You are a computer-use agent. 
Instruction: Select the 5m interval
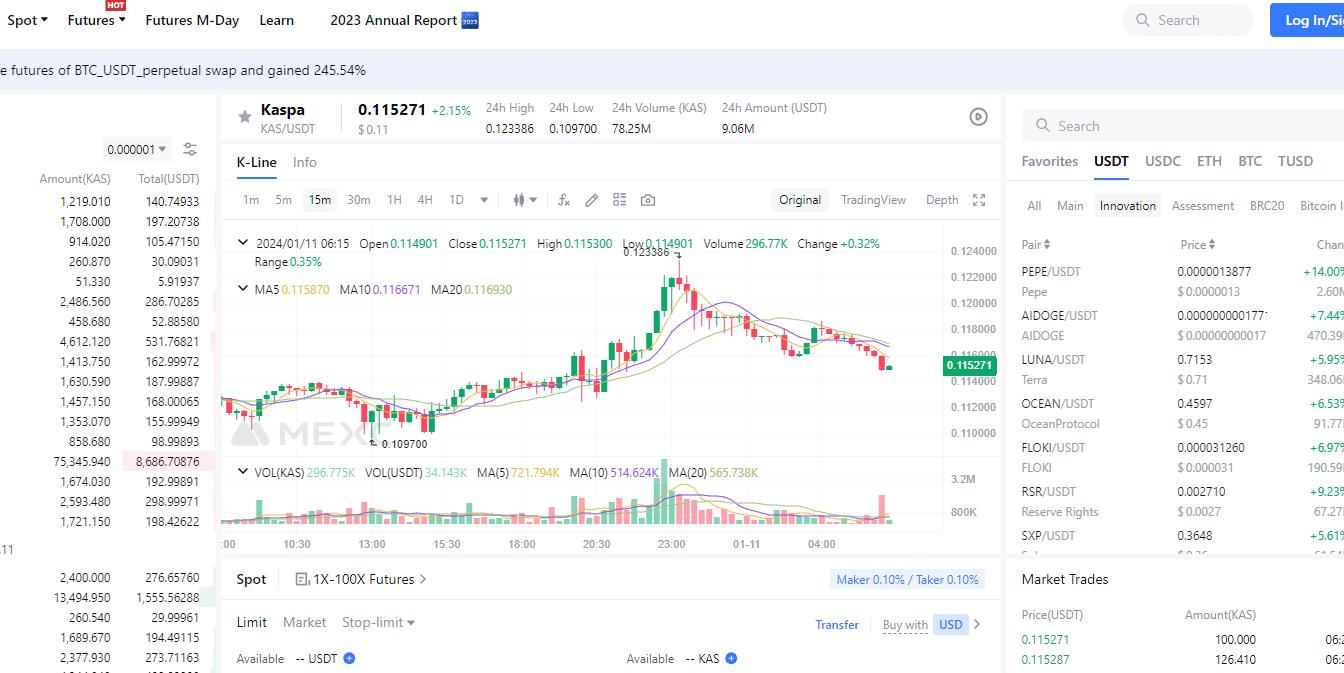284,200
